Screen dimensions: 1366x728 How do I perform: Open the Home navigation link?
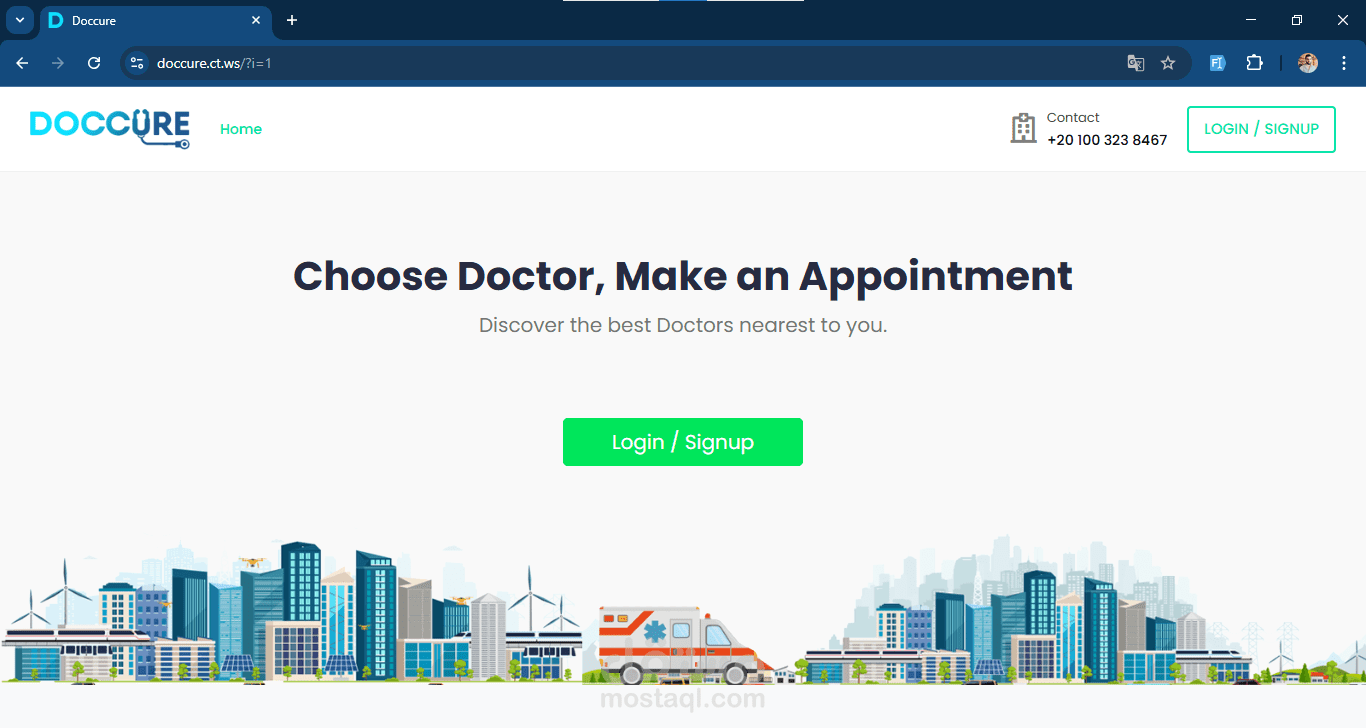click(241, 129)
